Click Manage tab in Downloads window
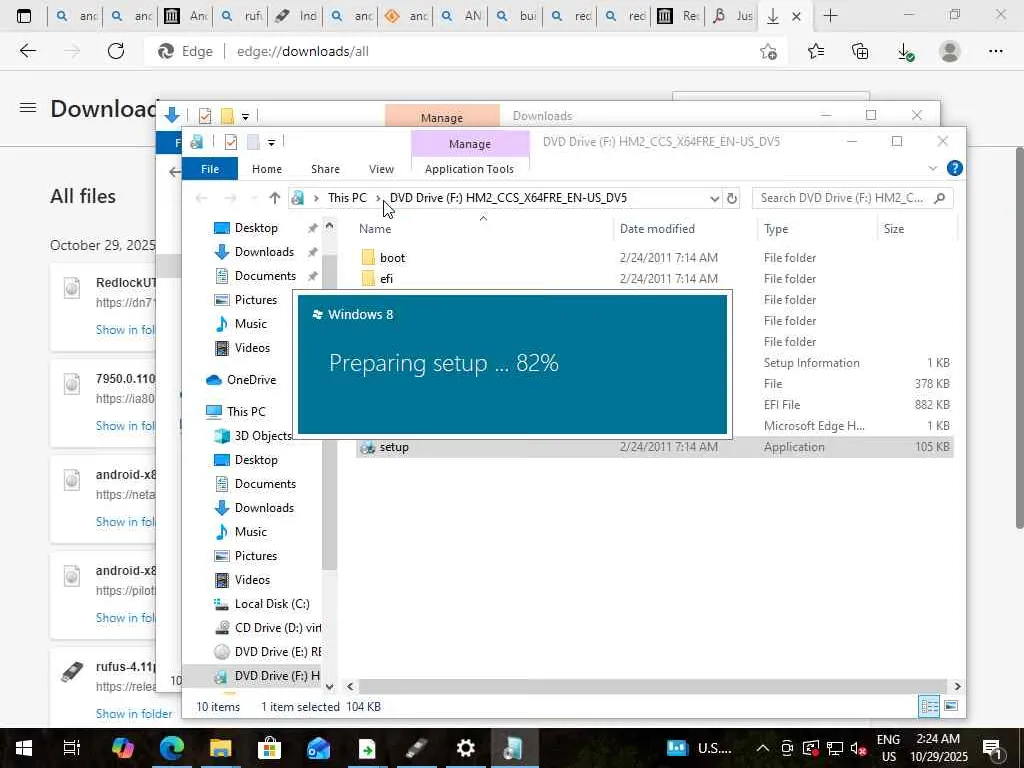 pos(441,117)
